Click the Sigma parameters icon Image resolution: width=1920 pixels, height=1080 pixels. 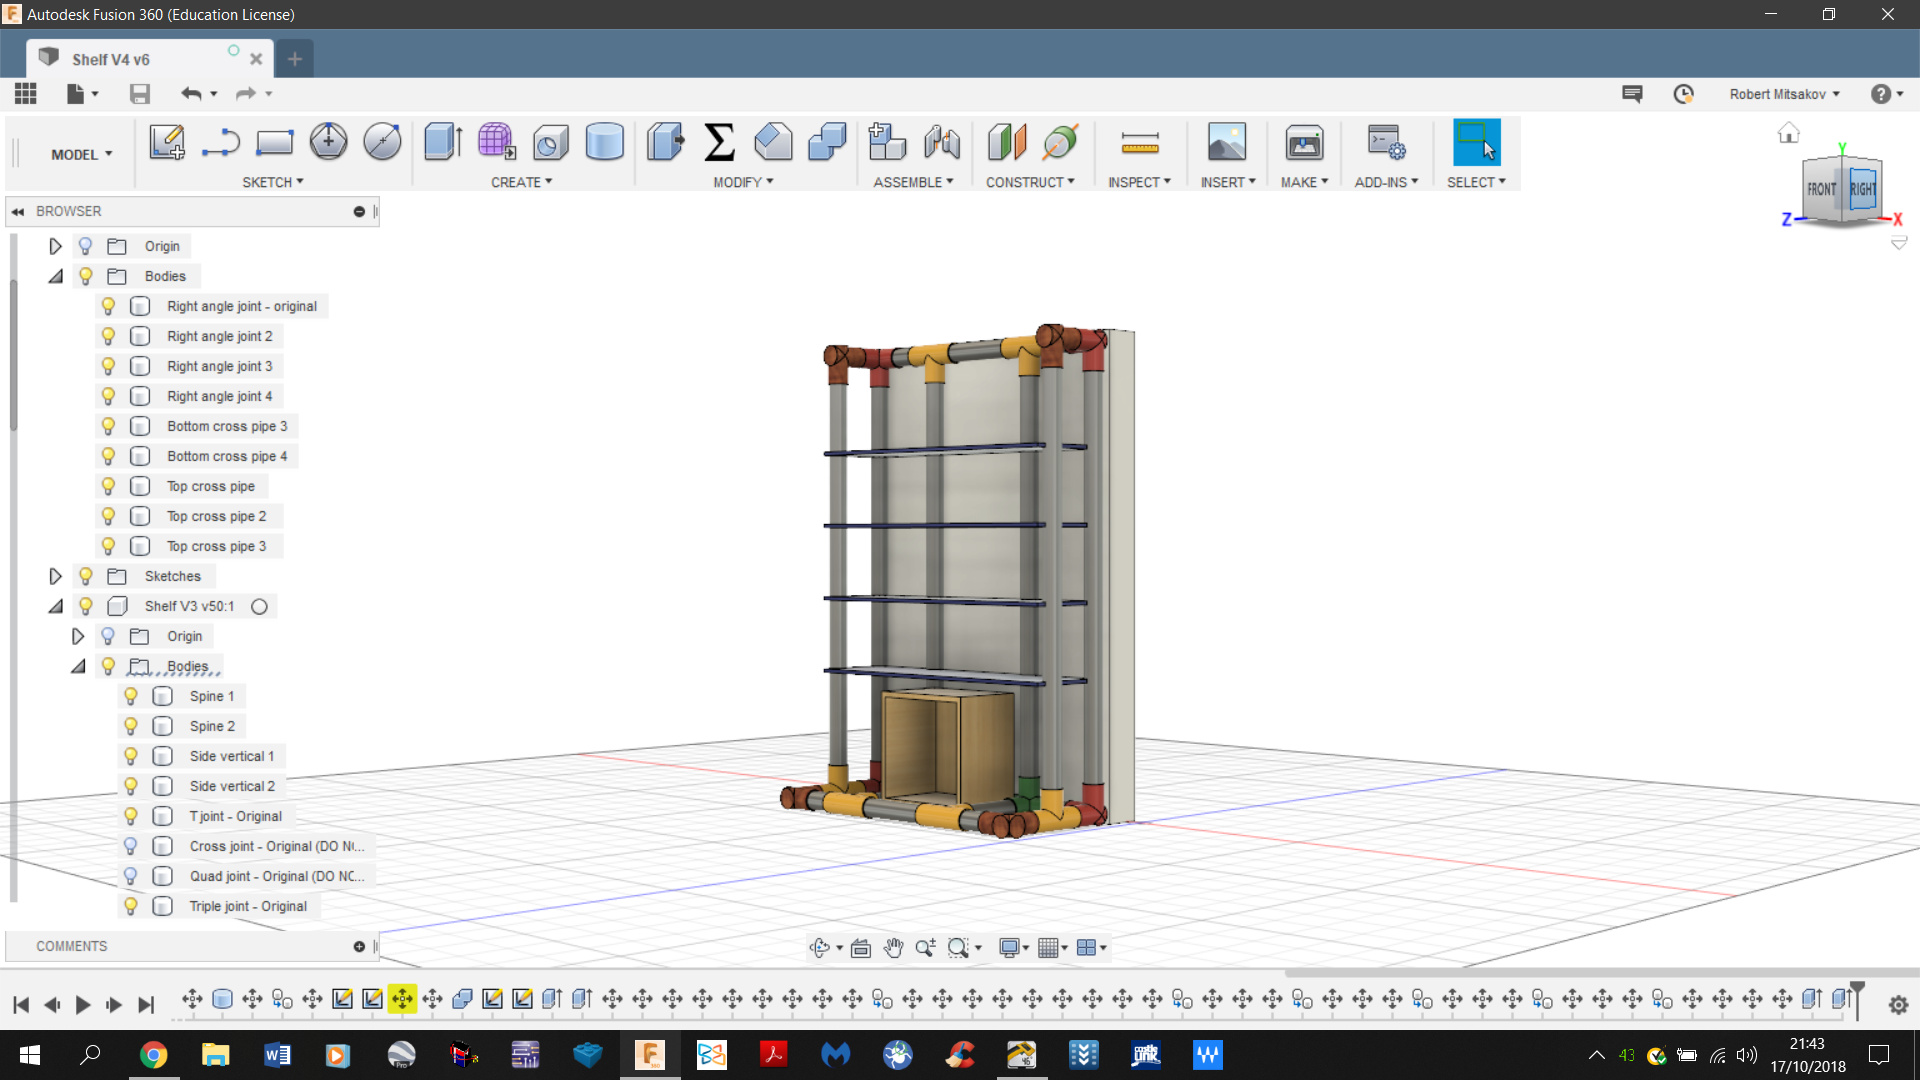click(x=719, y=142)
